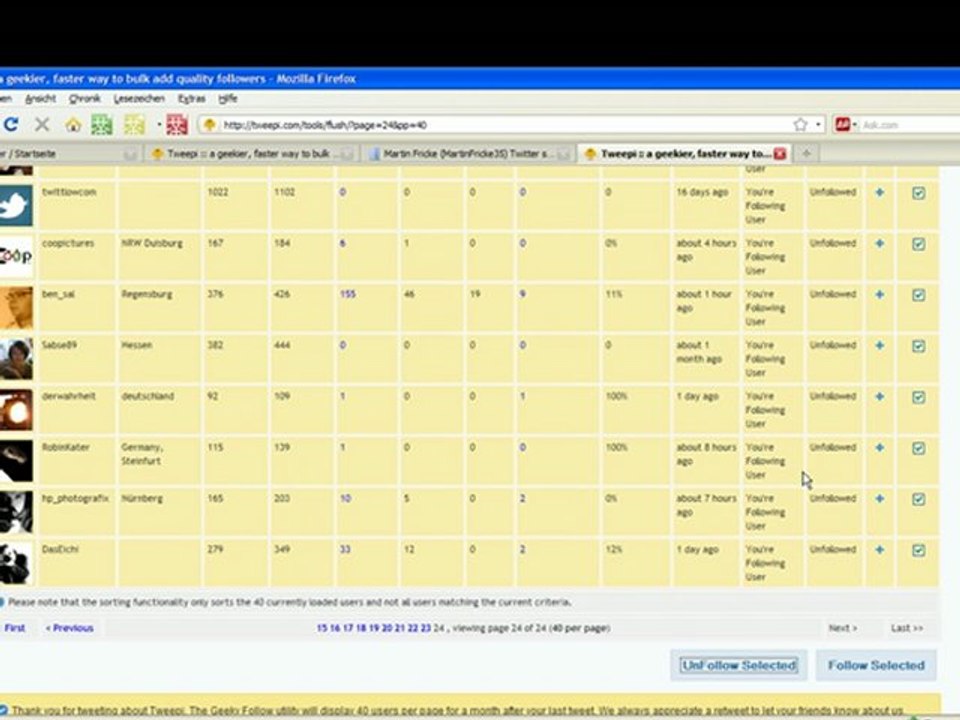
Task: Go to the First page link
Action: 15,628
